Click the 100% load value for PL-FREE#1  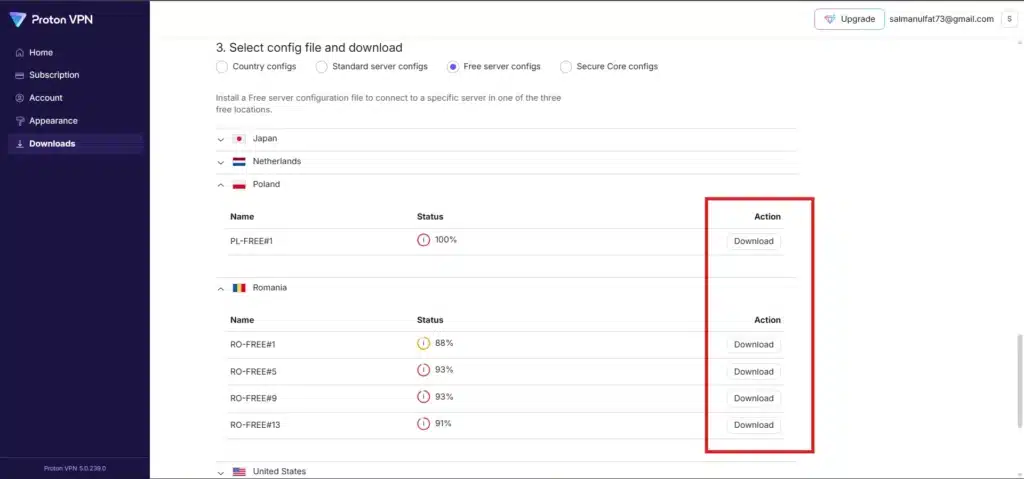coord(446,240)
